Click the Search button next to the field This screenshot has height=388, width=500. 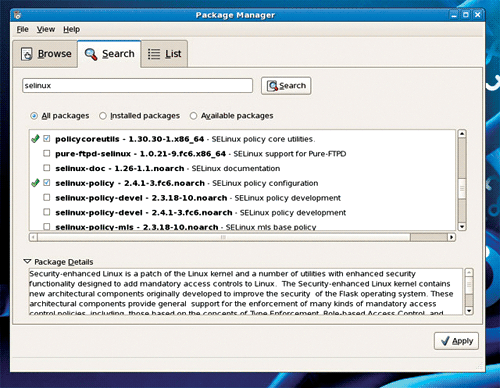286,86
